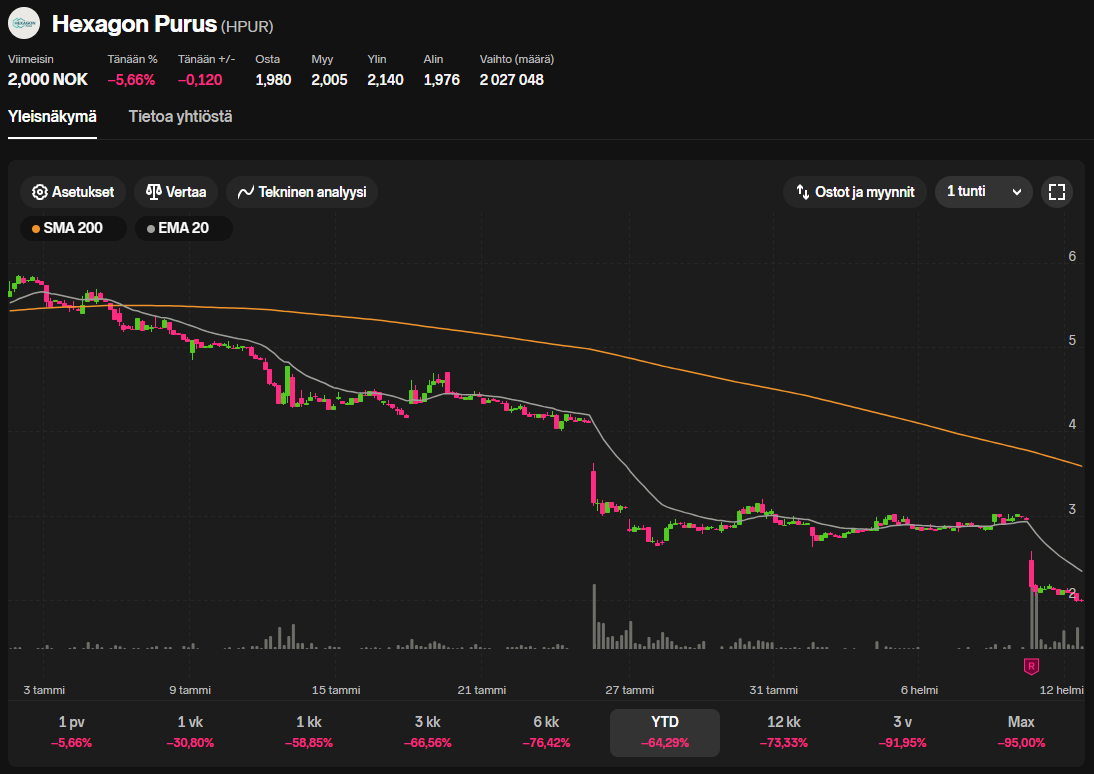Viewport: 1094px width, 774px height.
Task: Click the tall volume bar near 27 tammi
Action: (594, 617)
